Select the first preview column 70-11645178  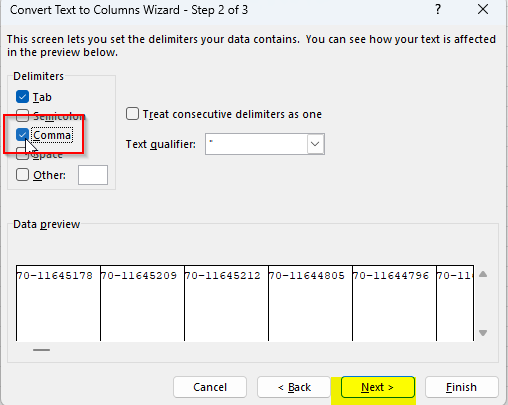[58, 303]
